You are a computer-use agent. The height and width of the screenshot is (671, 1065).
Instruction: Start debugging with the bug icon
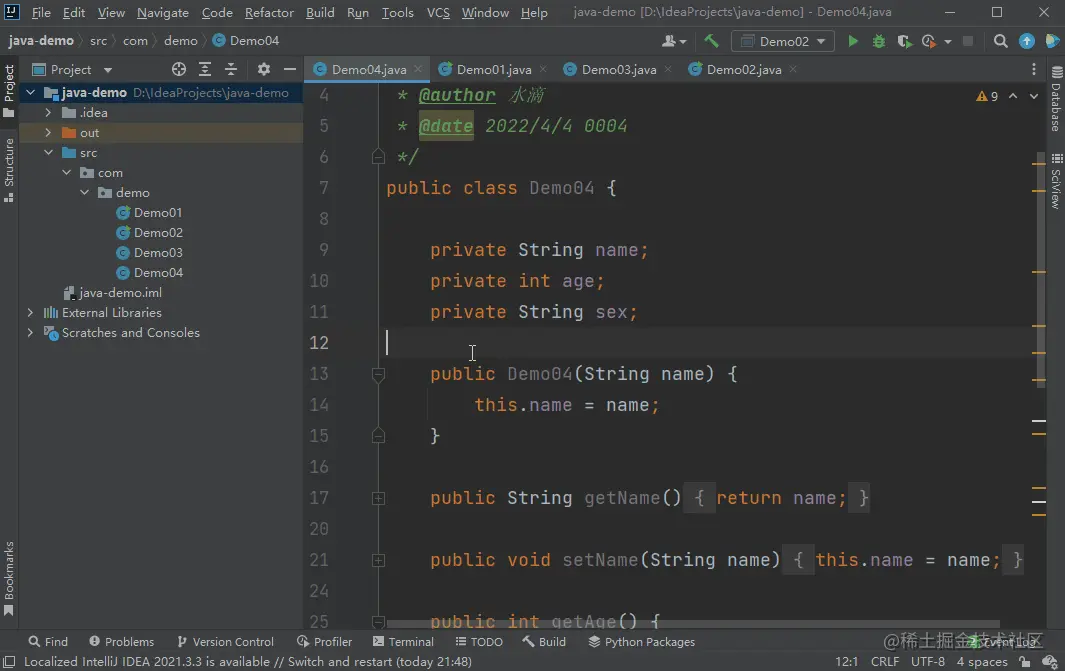(x=878, y=41)
